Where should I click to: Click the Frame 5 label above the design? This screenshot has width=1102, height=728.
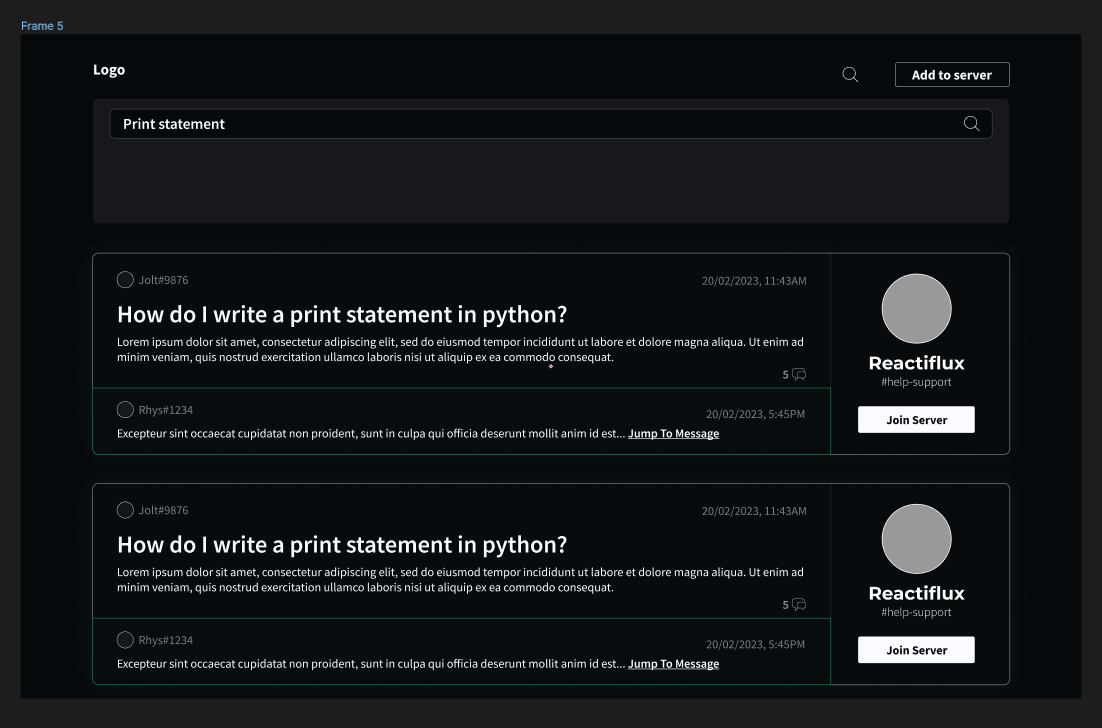(42, 25)
